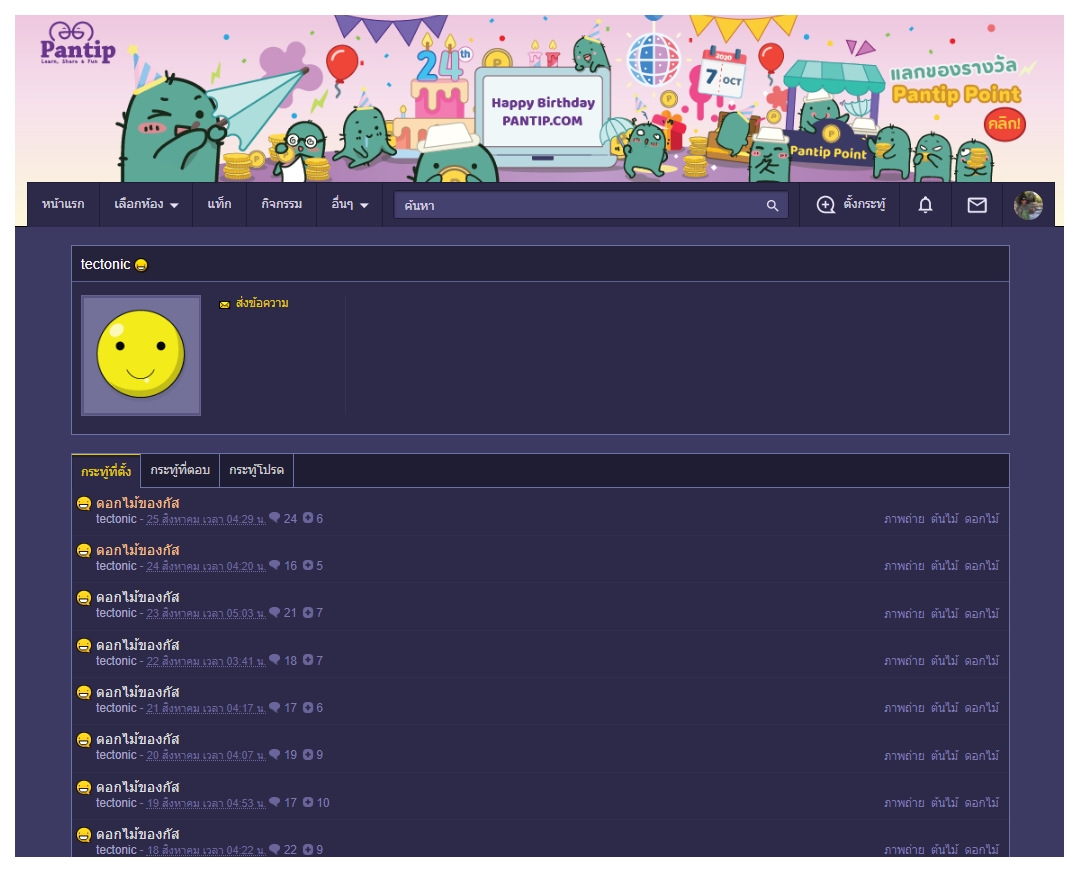Open user avatar in navigation bar
The width and height of the screenshot is (1079, 872).
point(1028,205)
